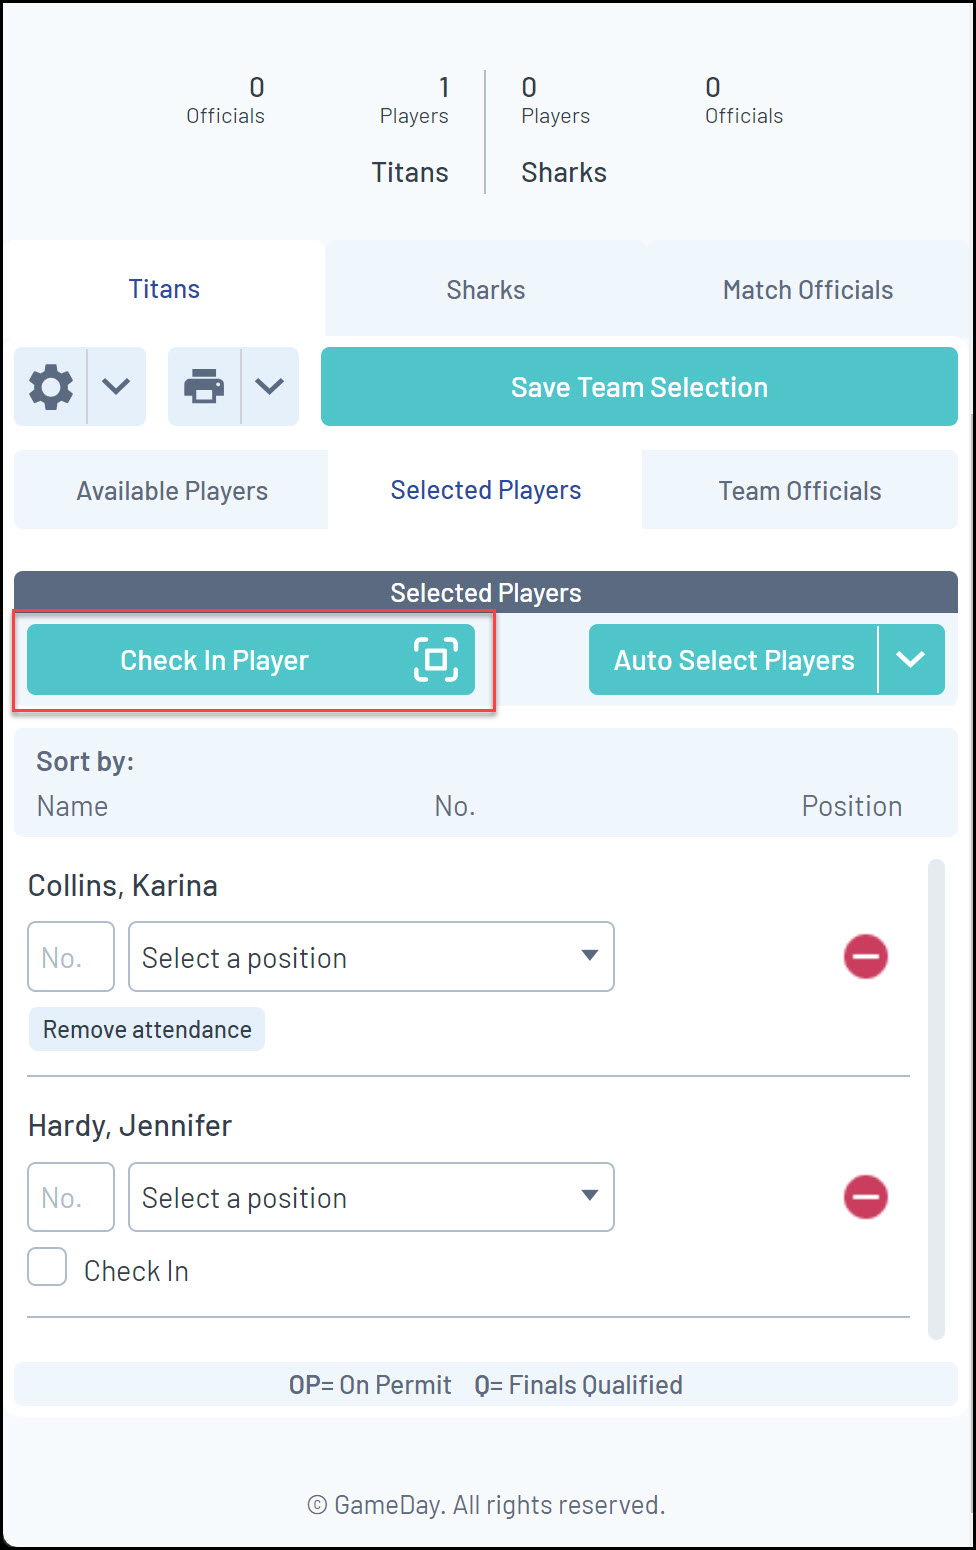Click Remove attendance for Karina Collins
This screenshot has height=1550, width=976.
(x=147, y=1030)
